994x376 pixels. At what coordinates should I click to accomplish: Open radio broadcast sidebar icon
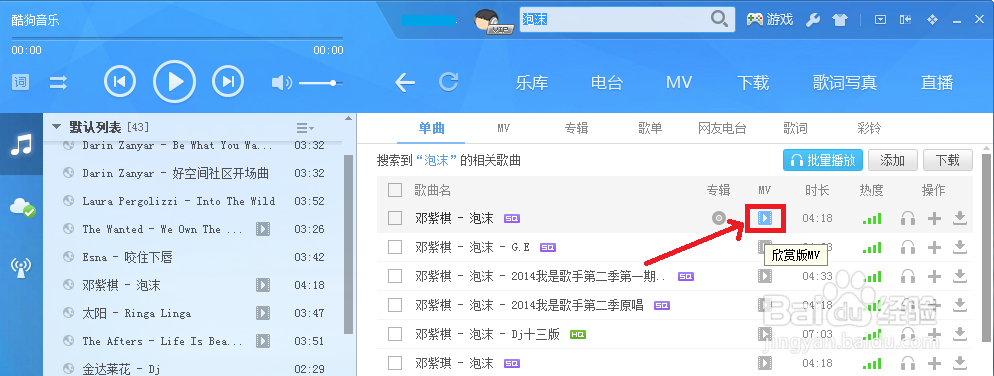(x=21, y=268)
